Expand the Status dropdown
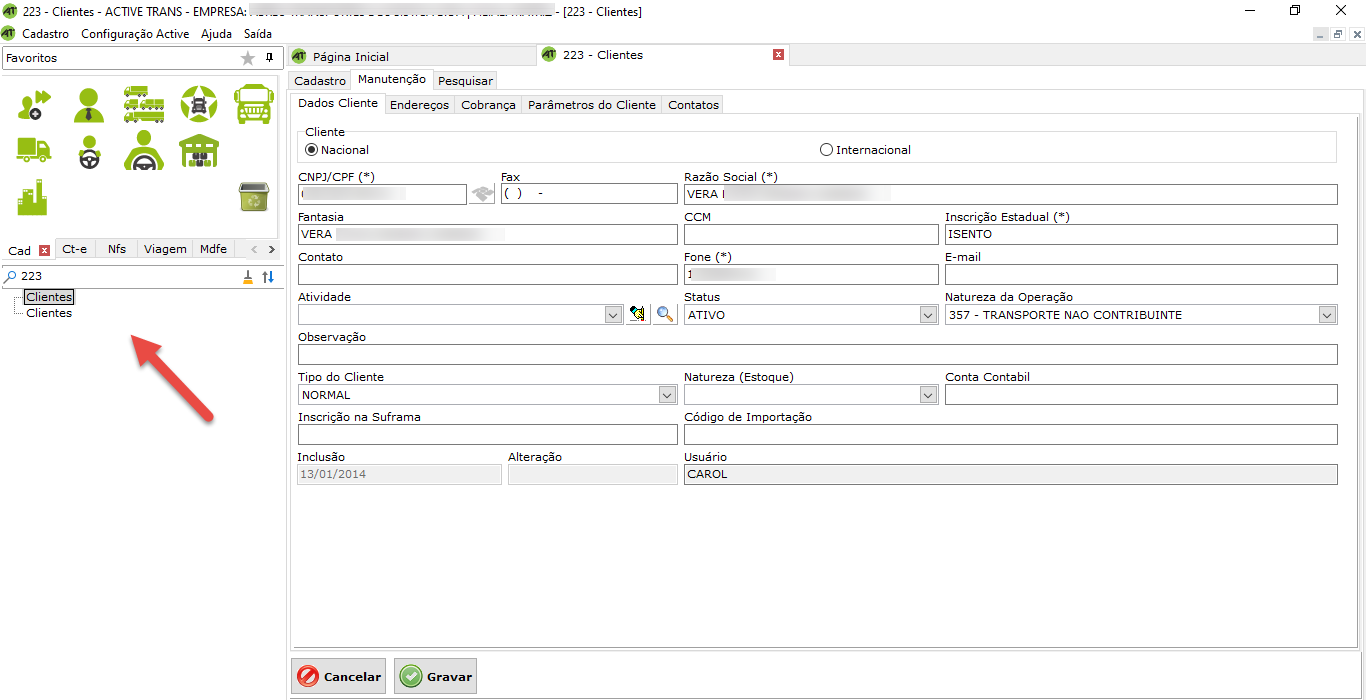 (x=927, y=315)
